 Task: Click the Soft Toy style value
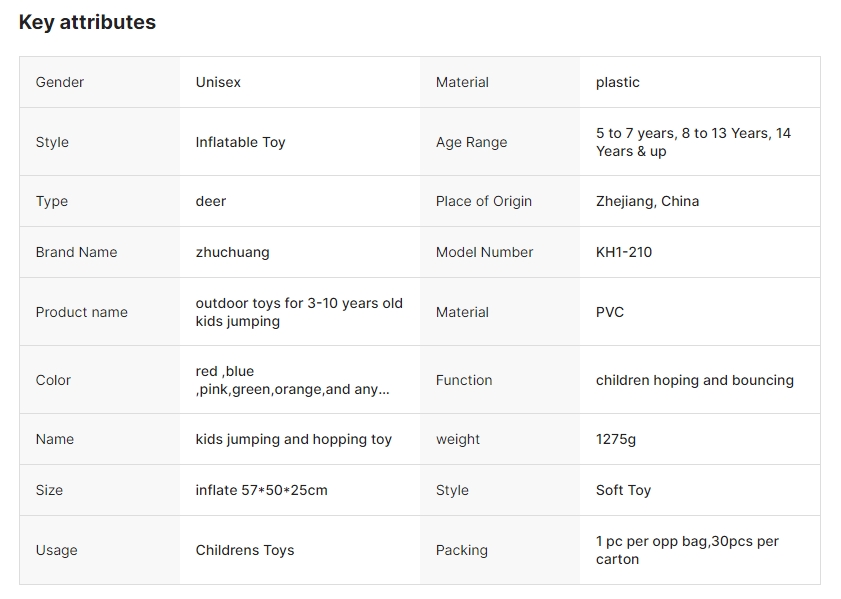(623, 490)
